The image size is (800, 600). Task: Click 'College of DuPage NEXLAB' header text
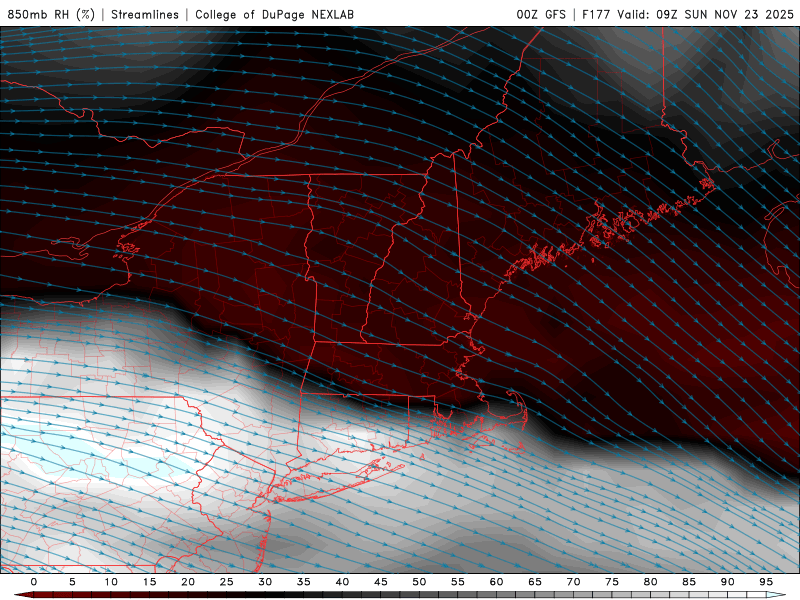pos(274,14)
